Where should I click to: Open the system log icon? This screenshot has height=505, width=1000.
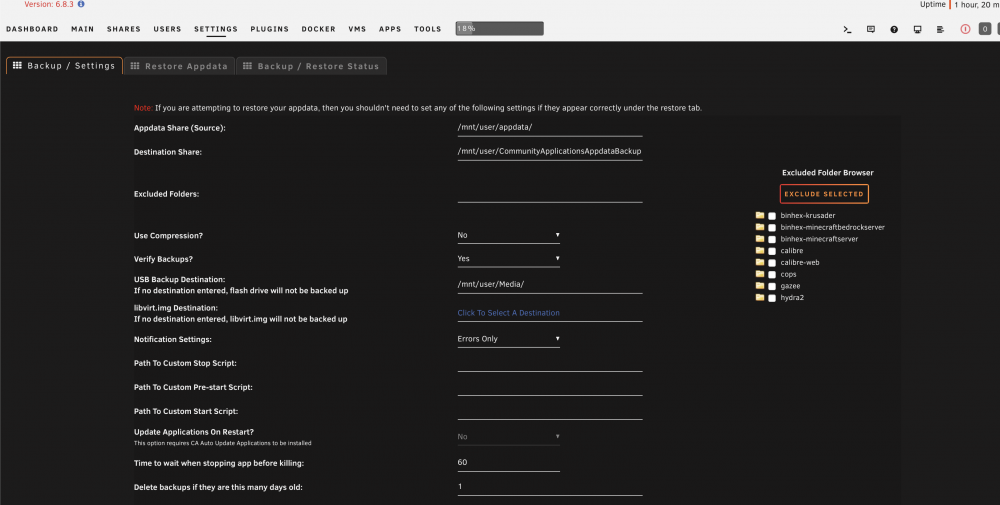[941, 29]
